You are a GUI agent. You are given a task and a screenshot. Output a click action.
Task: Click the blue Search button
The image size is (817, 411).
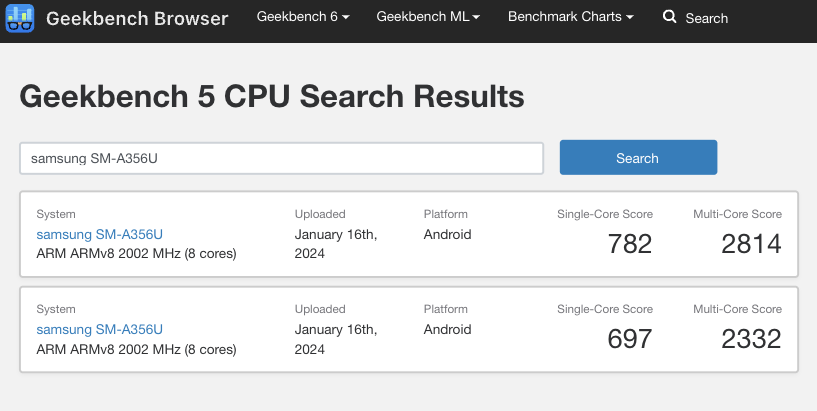click(638, 157)
